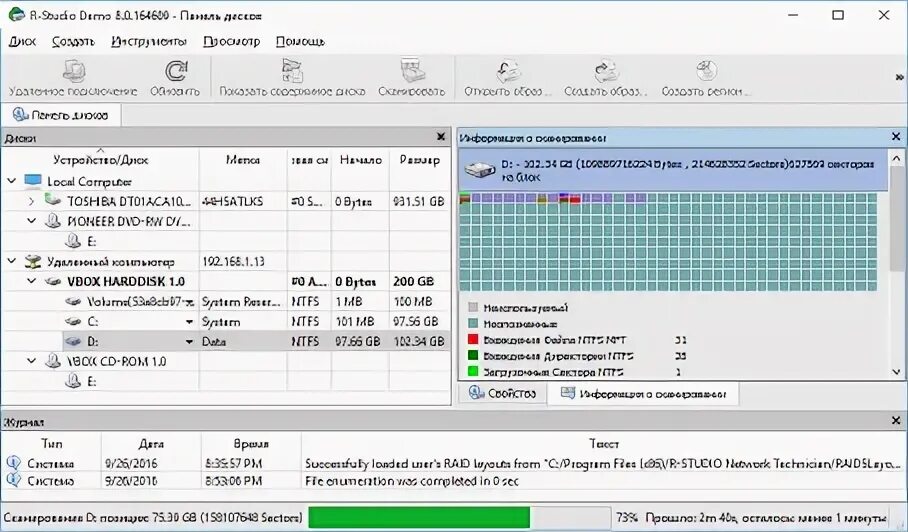Screen dimensions: 908x532
Task: Select the 97.66 GB start cell of D:
Action: (x=358, y=342)
